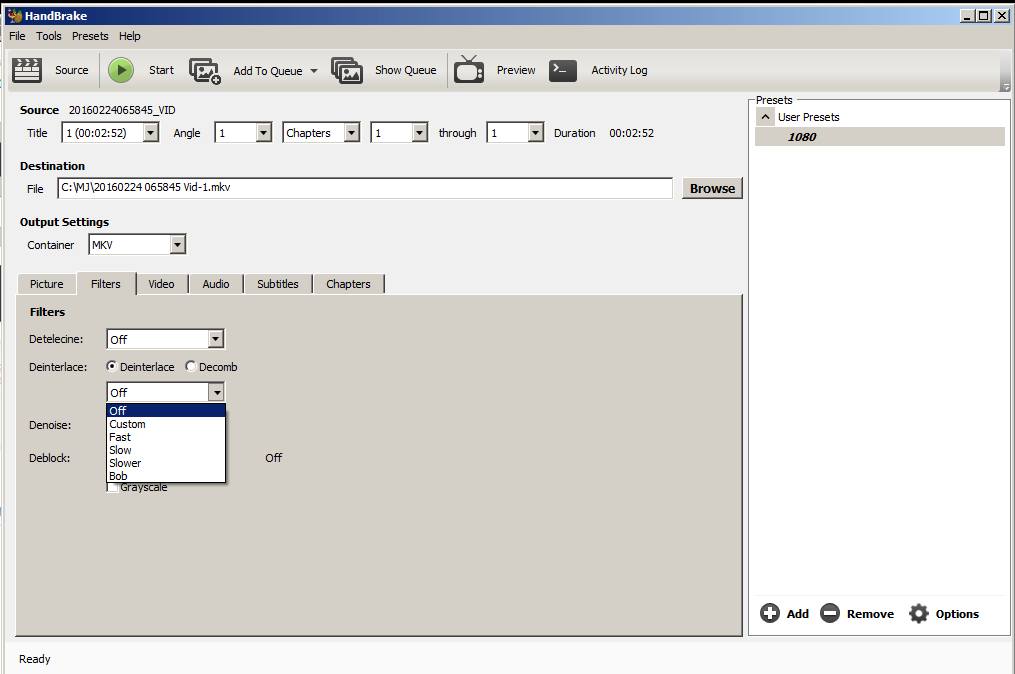The width and height of the screenshot is (1015, 674).
Task: Switch to the Subtitles tab
Action: click(278, 284)
